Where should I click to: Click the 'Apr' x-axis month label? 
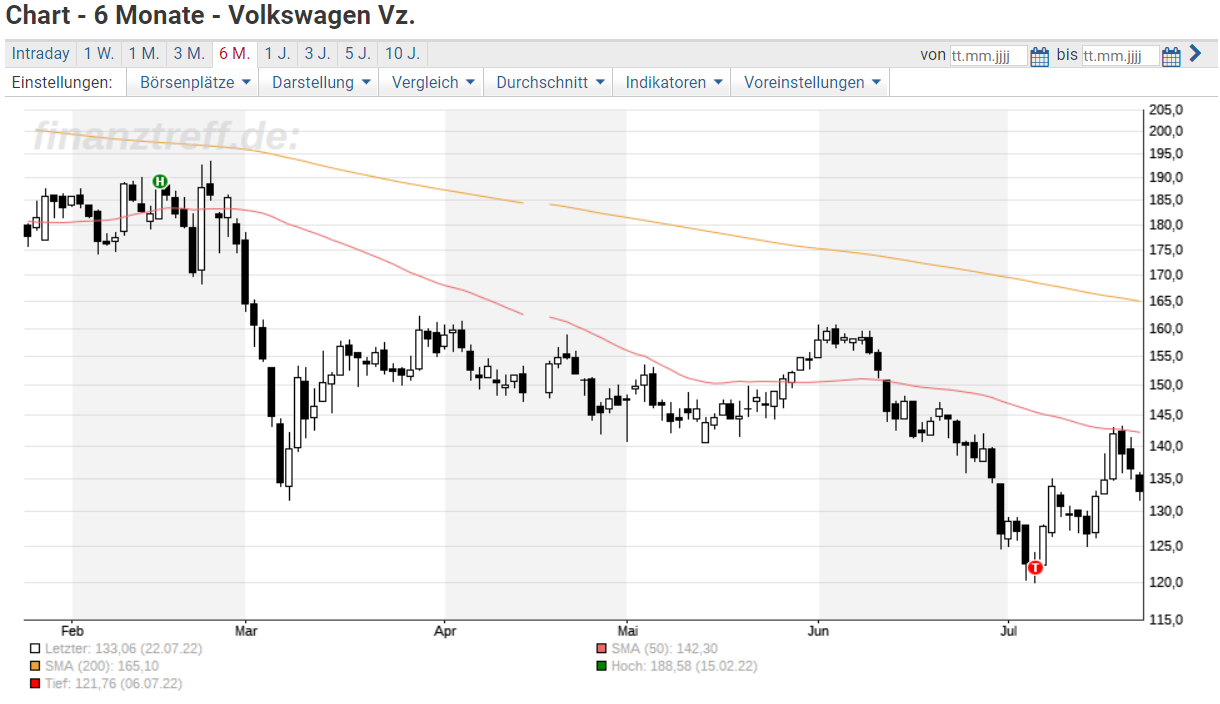click(445, 631)
